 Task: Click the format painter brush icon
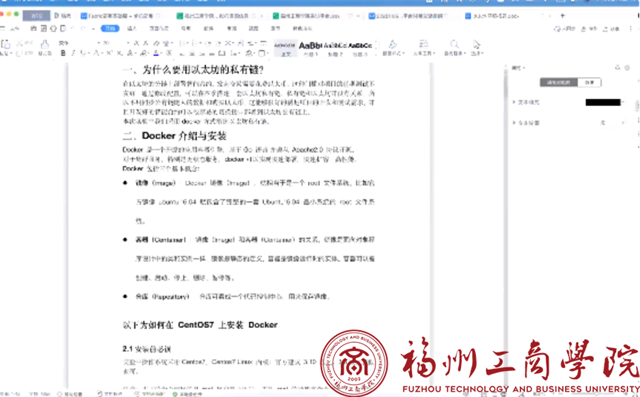click(45, 44)
